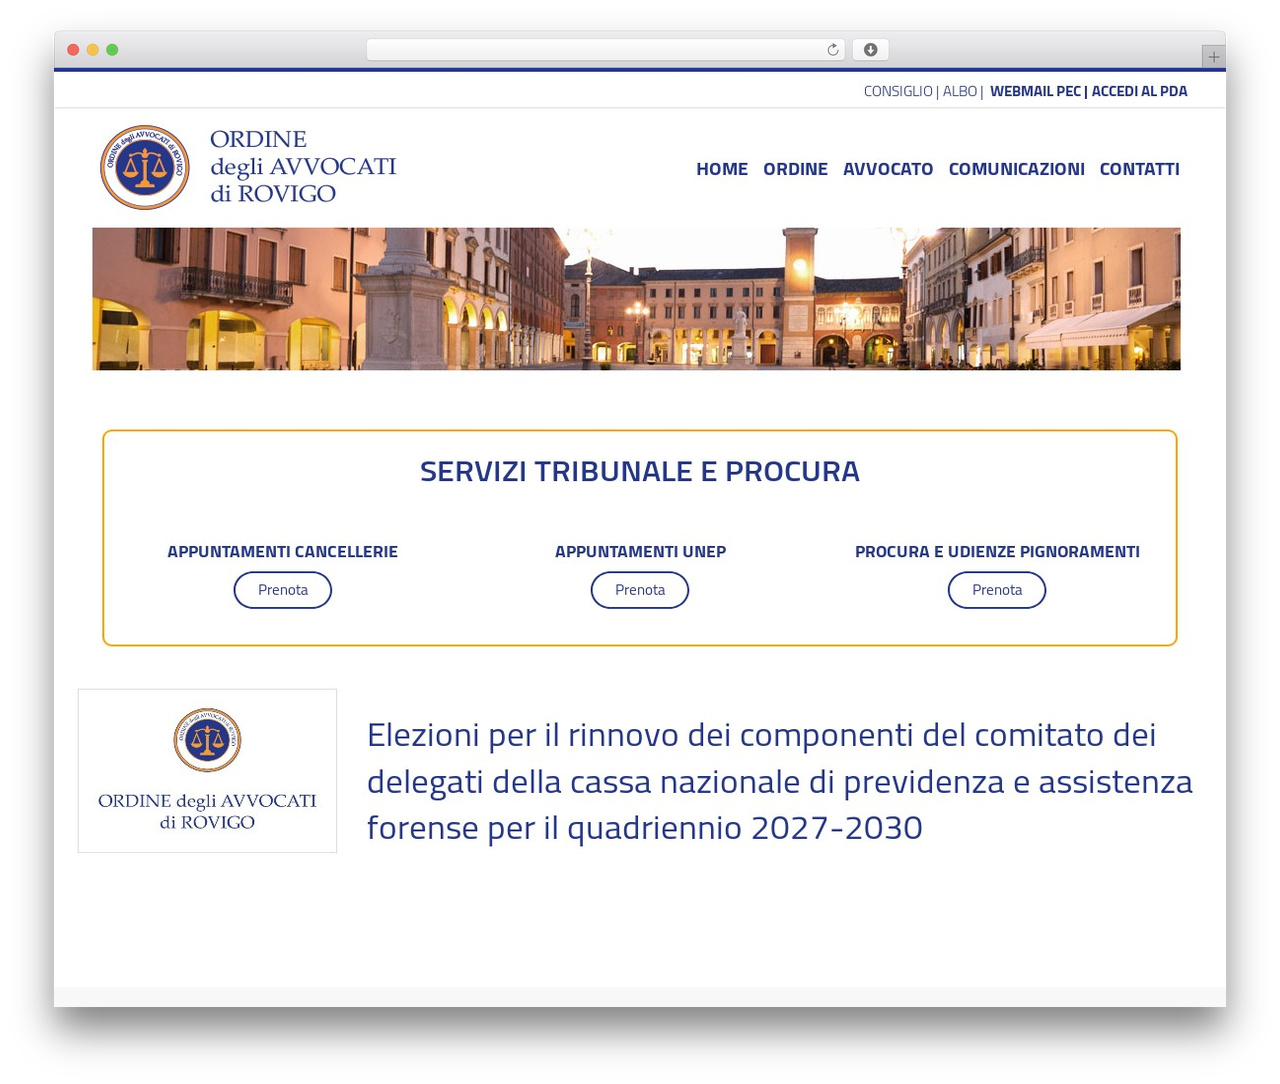Open the CONSIGLIO link
The image size is (1280, 1084).
898,91
